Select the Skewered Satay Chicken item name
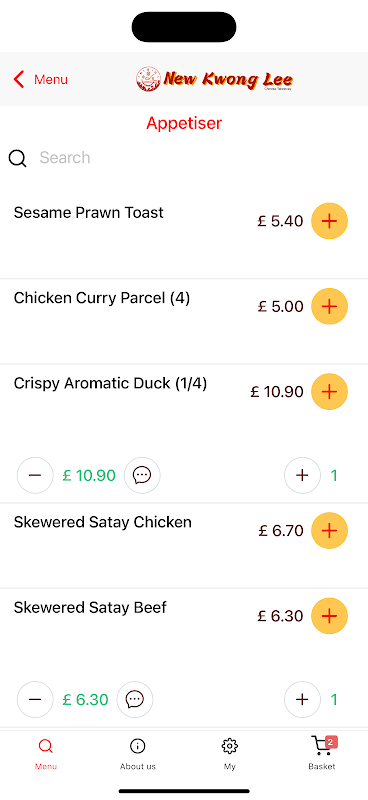 tap(103, 522)
